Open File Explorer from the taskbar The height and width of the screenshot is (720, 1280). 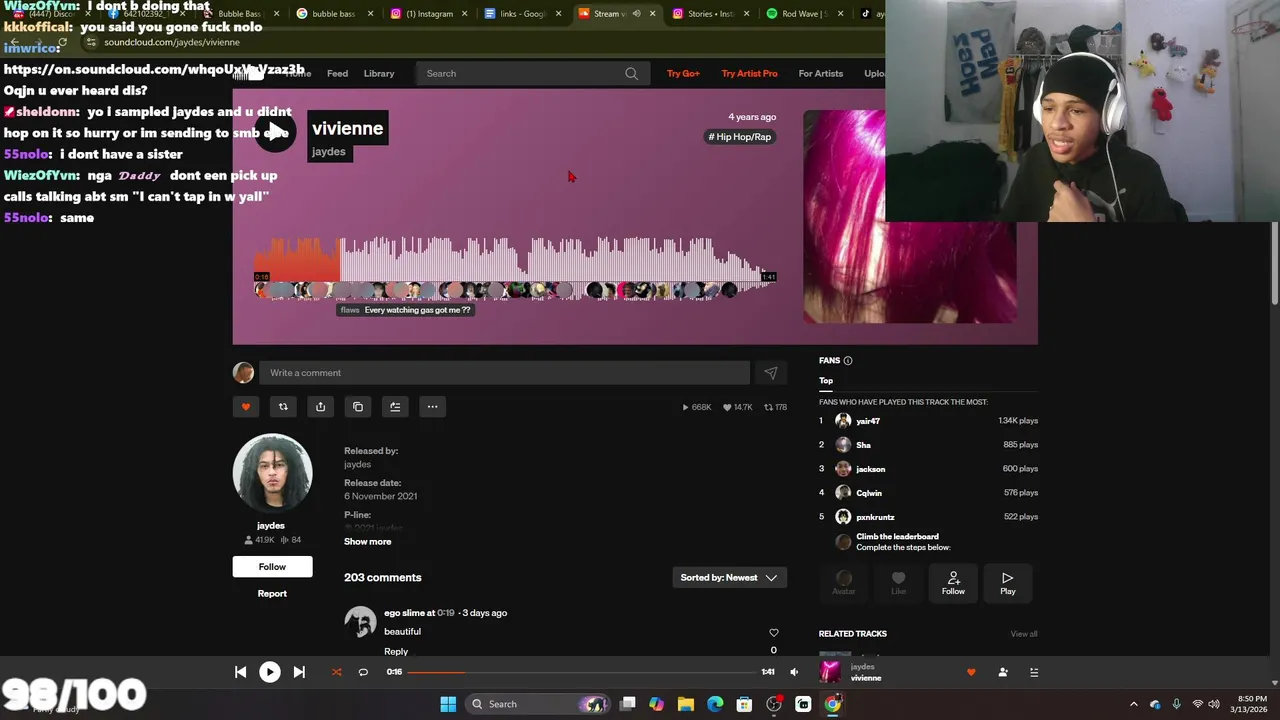click(x=686, y=704)
